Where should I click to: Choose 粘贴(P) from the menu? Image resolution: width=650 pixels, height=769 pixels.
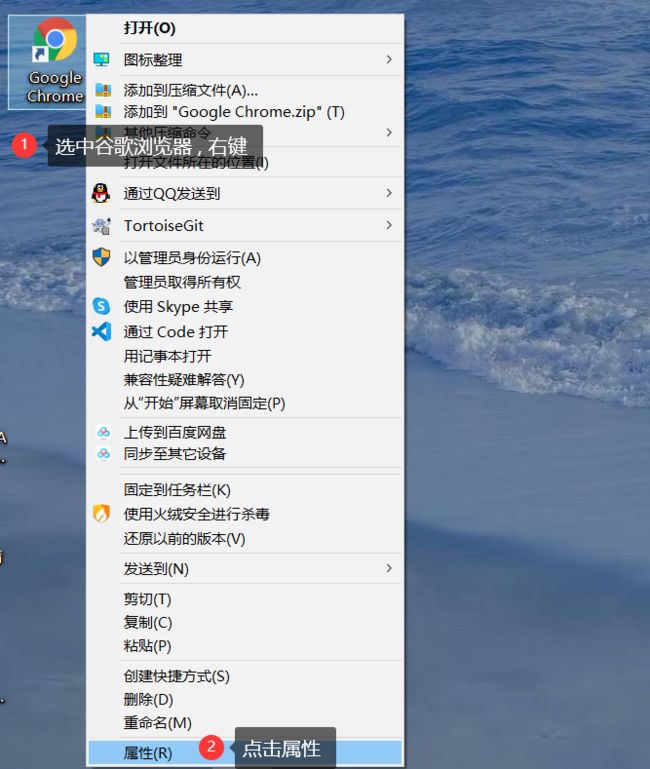(x=245, y=646)
